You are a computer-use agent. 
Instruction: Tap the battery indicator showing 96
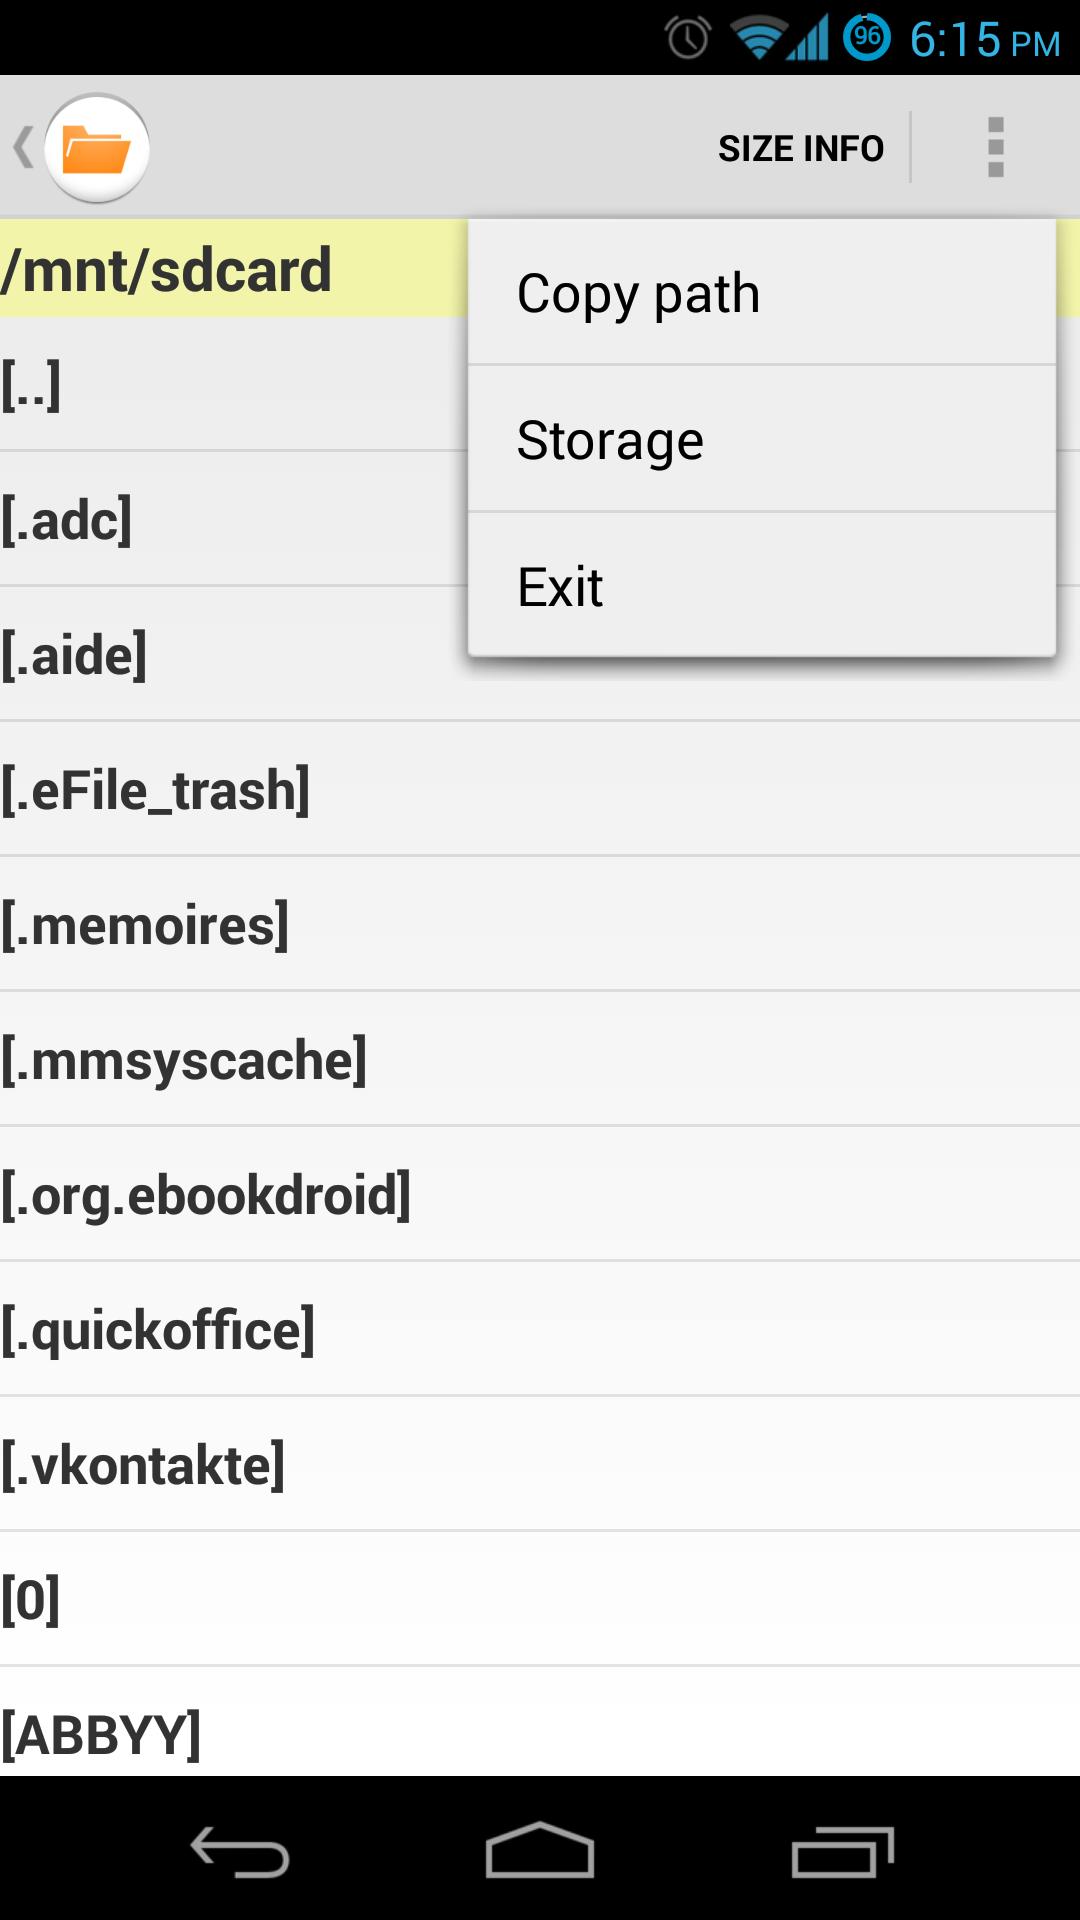[x=866, y=35]
